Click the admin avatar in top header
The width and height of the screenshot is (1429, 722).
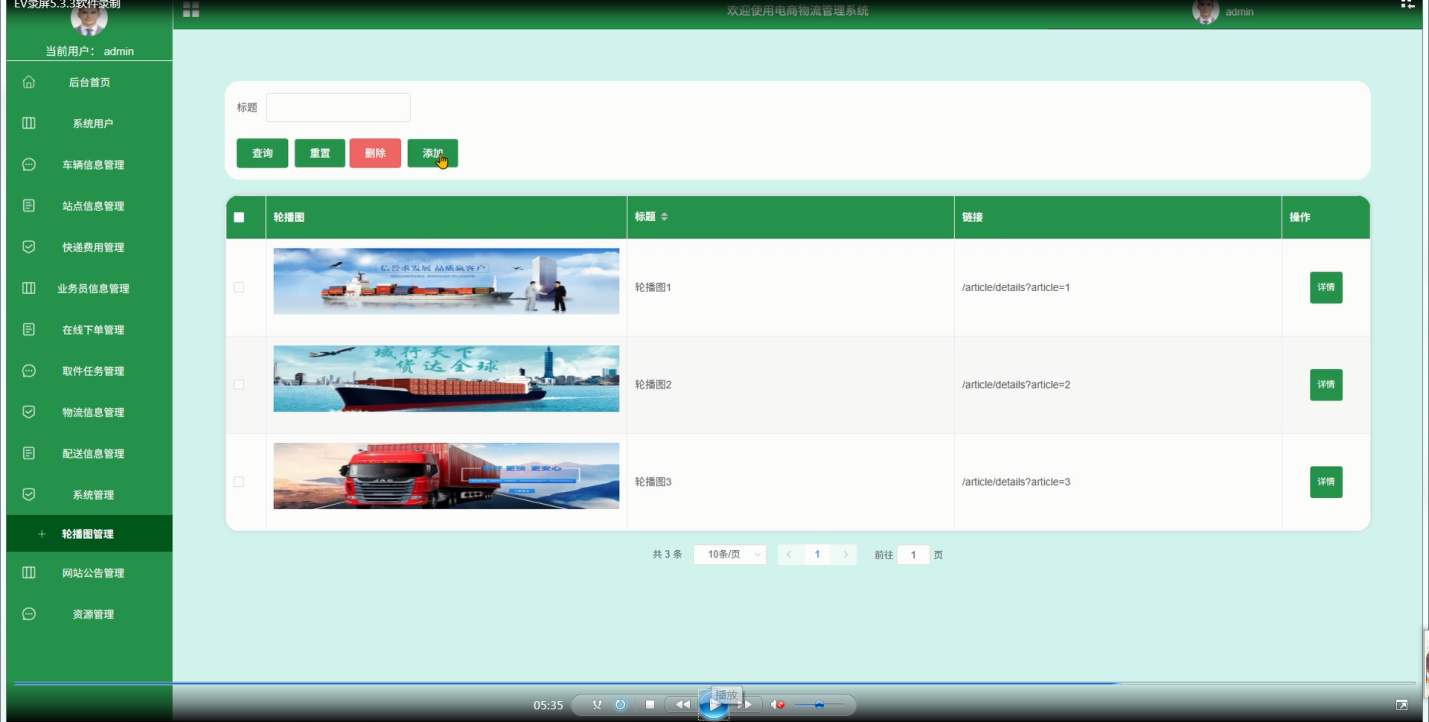pyautogui.click(x=1206, y=11)
